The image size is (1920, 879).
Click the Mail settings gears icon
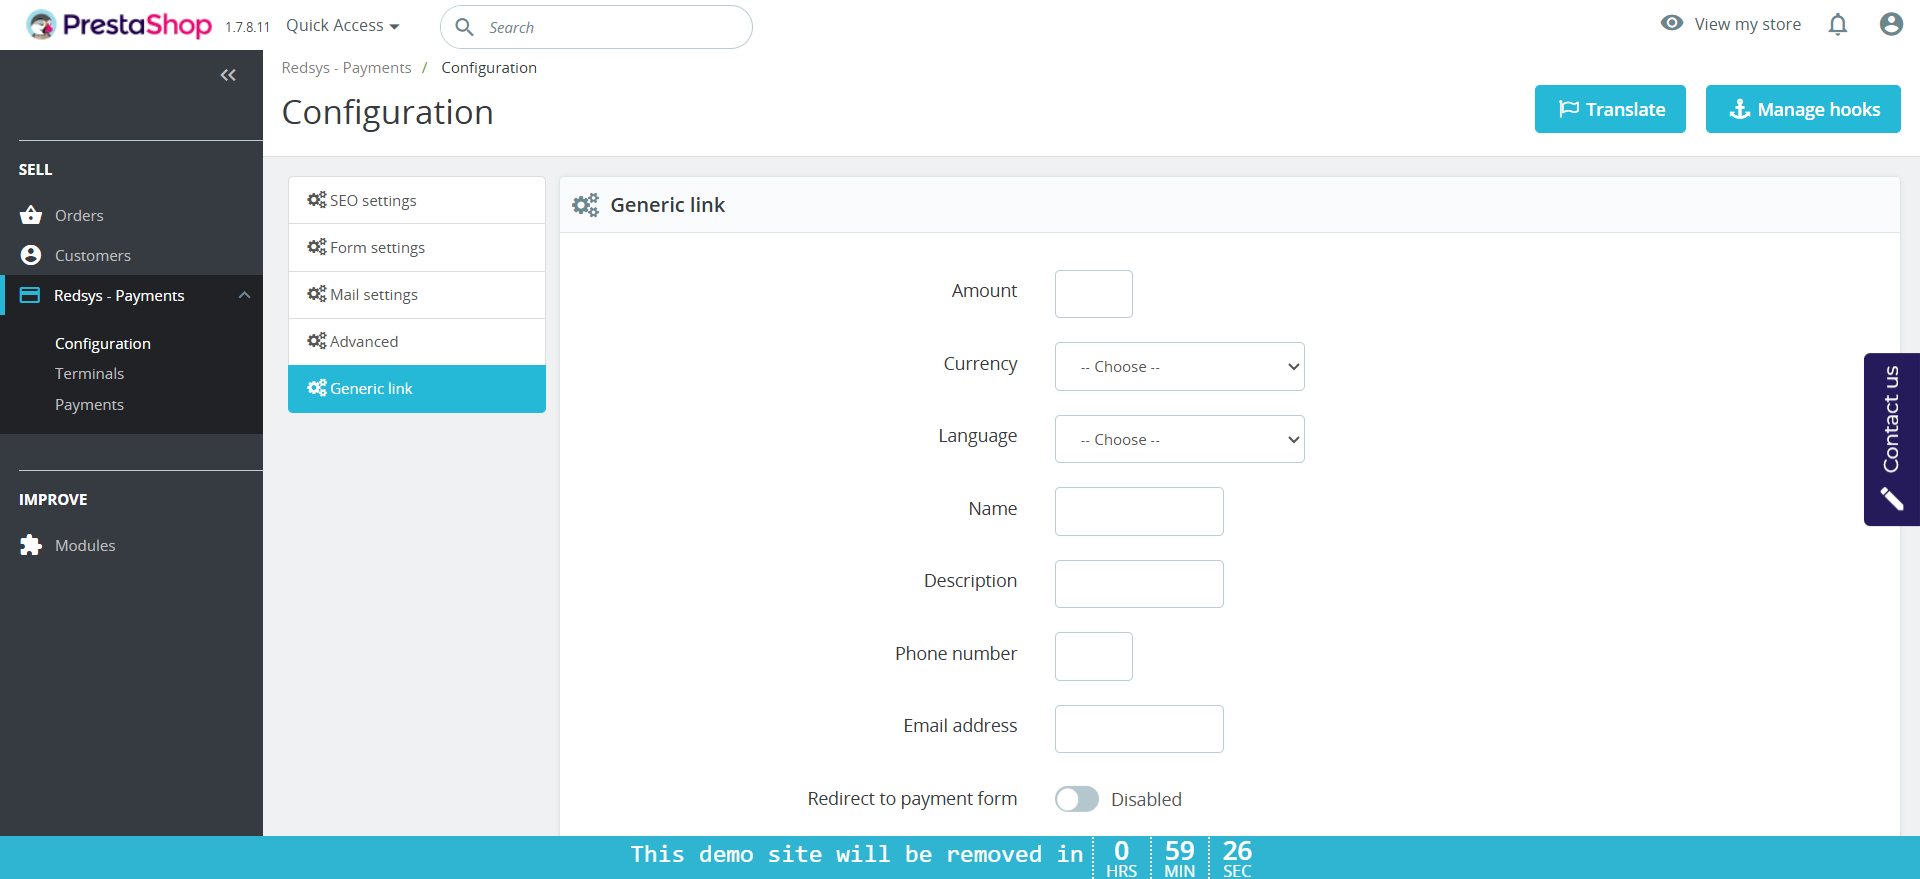click(317, 294)
